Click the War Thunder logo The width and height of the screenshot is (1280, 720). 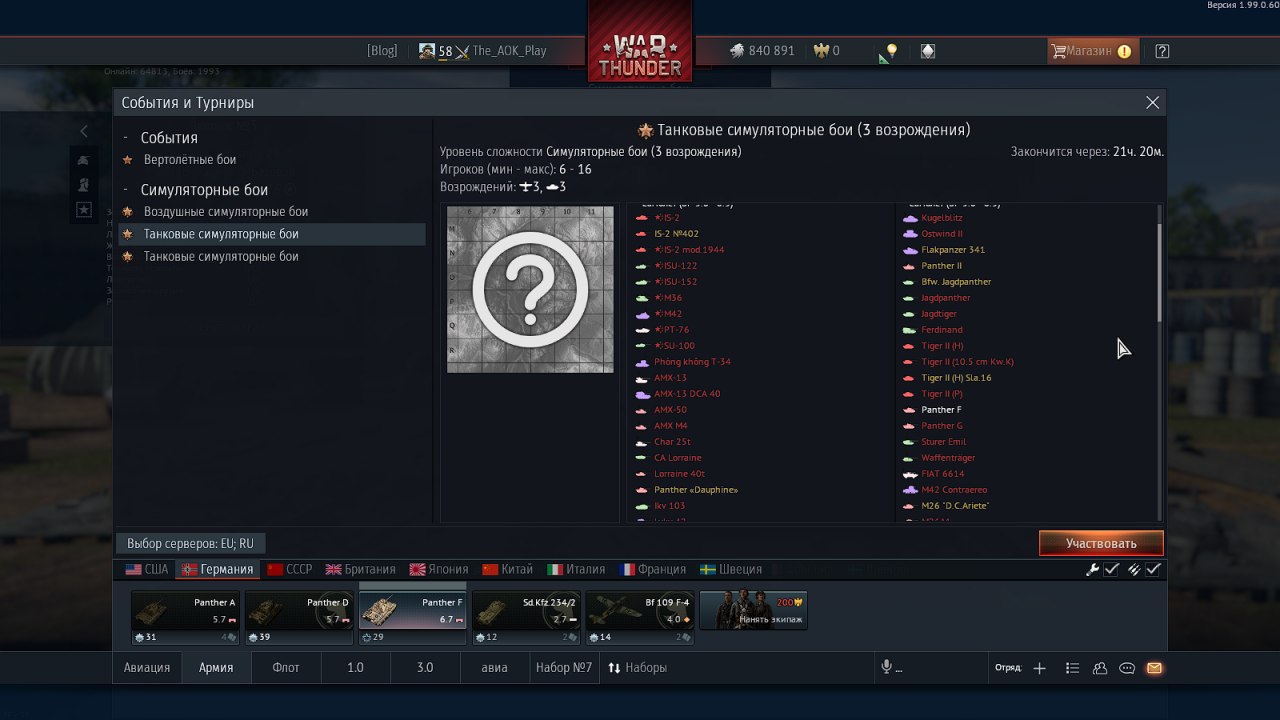pyautogui.click(x=640, y=55)
